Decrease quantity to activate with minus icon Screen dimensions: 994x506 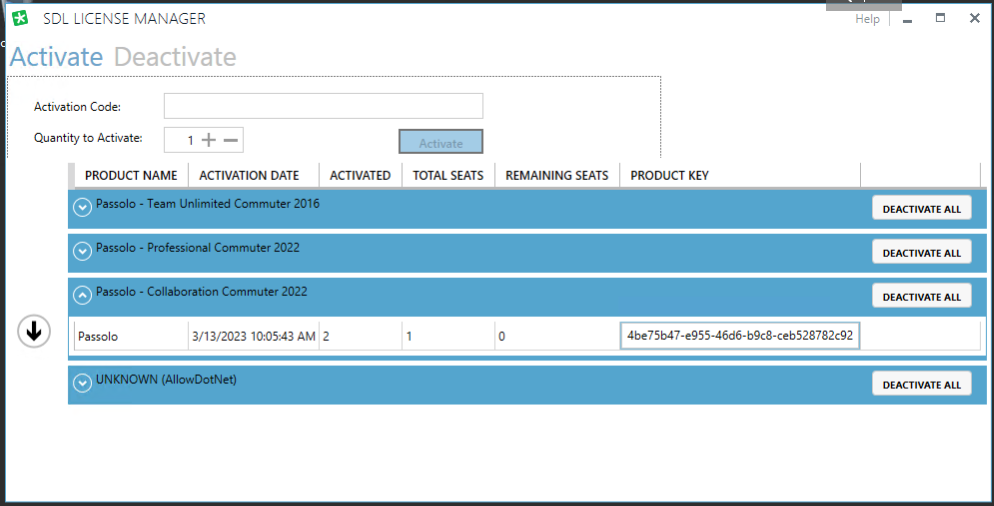tap(231, 140)
